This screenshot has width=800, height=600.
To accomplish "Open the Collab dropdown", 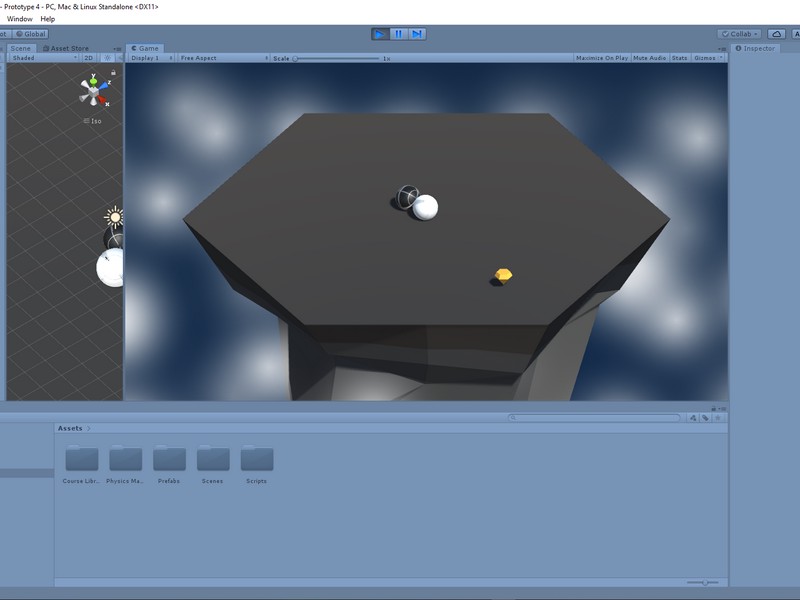I will [739, 34].
